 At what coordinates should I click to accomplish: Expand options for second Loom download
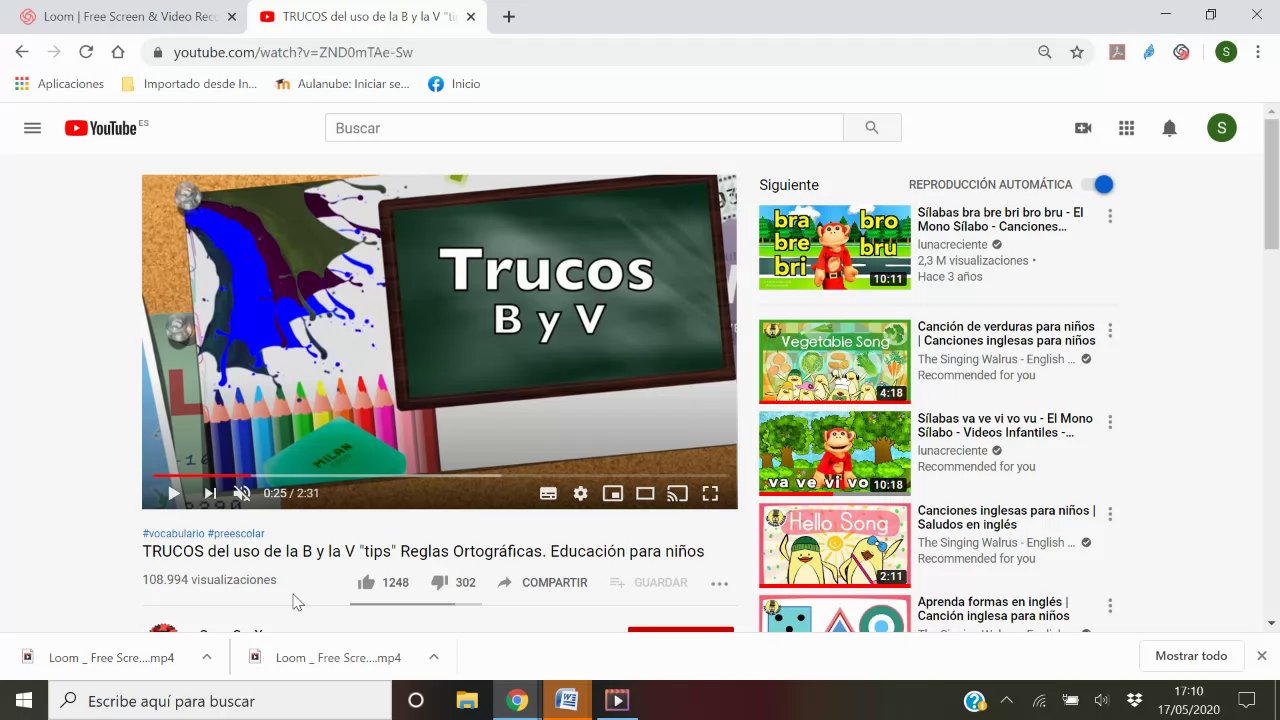click(434, 657)
